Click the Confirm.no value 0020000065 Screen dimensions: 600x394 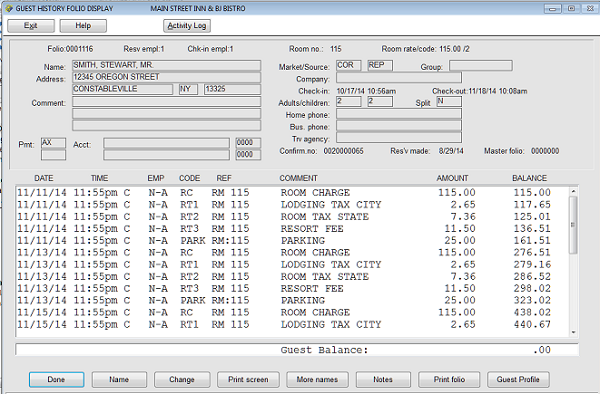(344, 151)
